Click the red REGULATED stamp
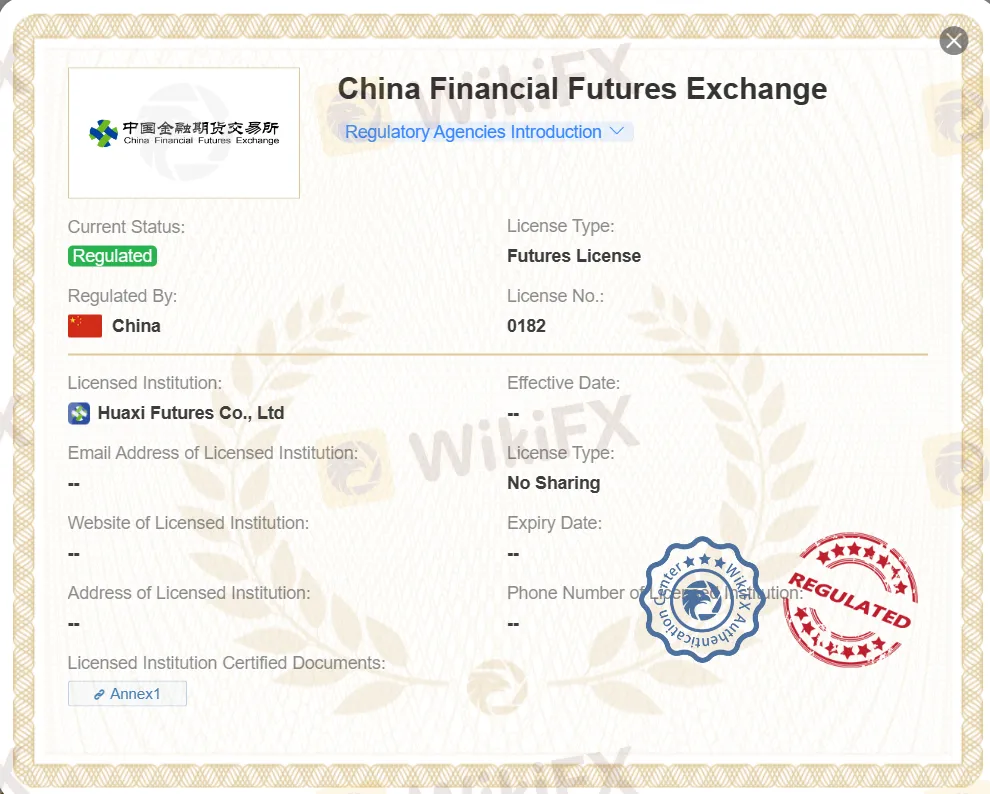990x794 pixels. click(849, 599)
